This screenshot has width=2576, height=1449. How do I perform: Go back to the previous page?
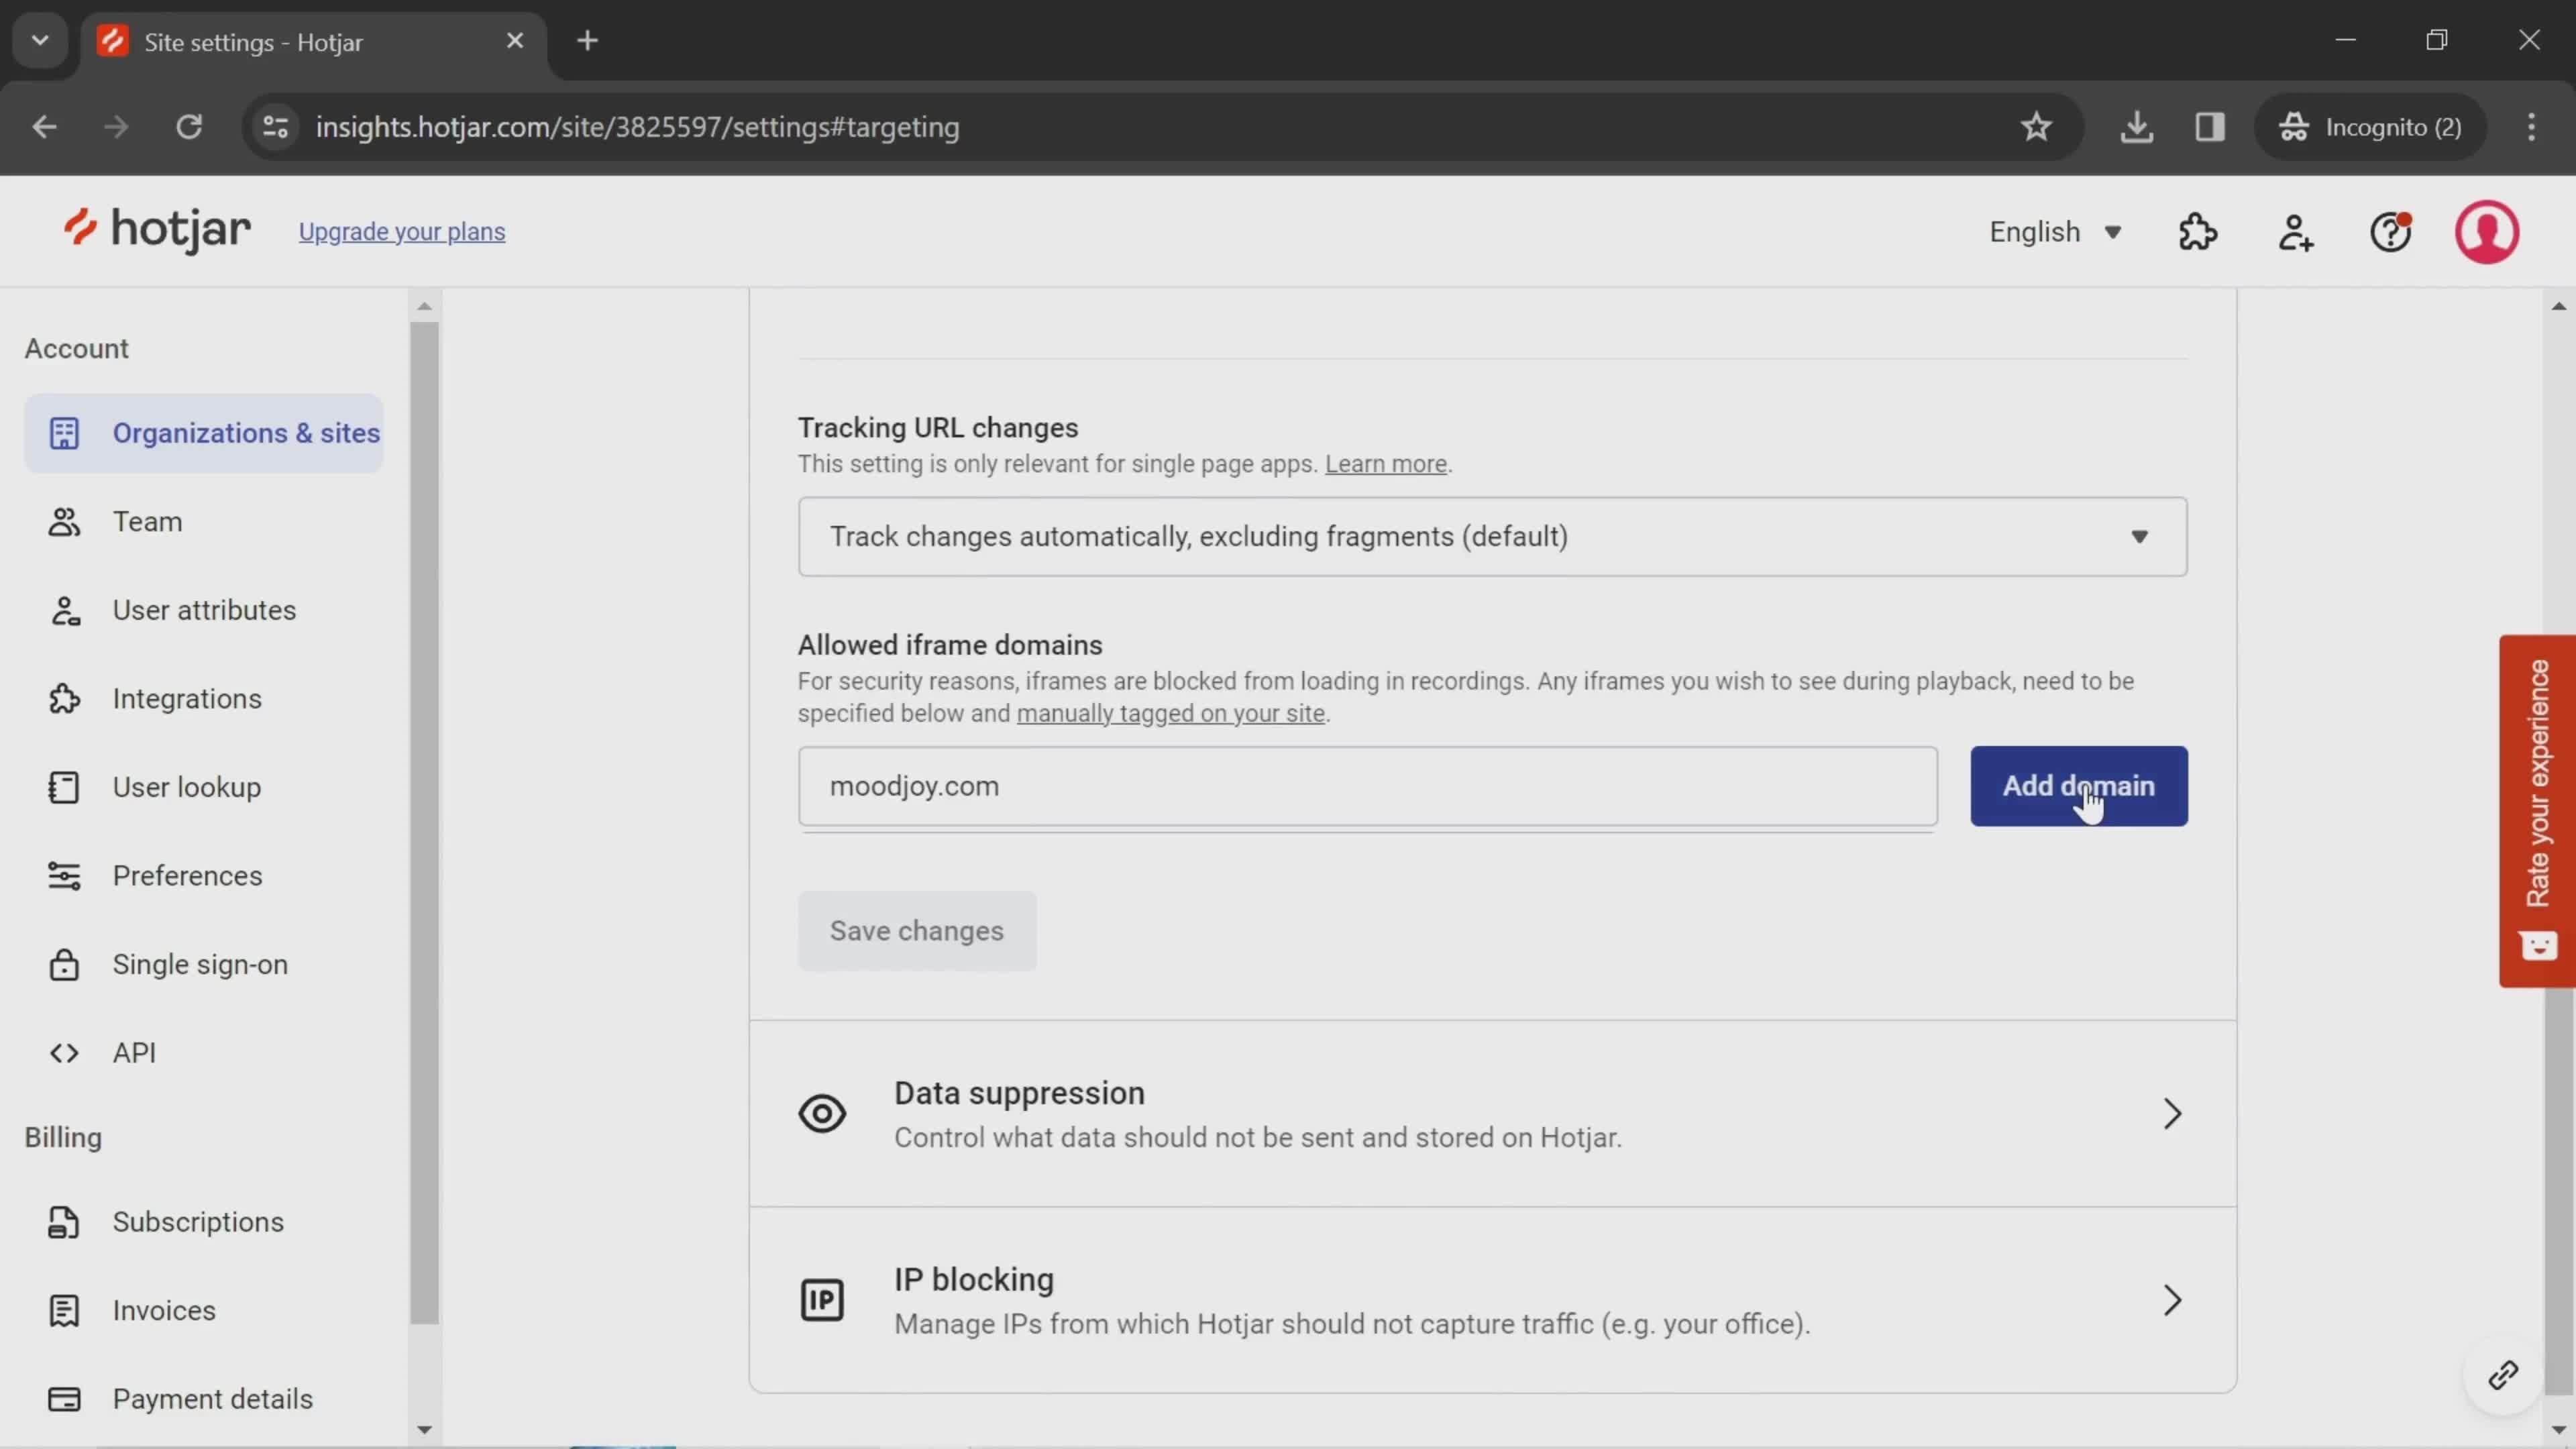click(x=44, y=127)
